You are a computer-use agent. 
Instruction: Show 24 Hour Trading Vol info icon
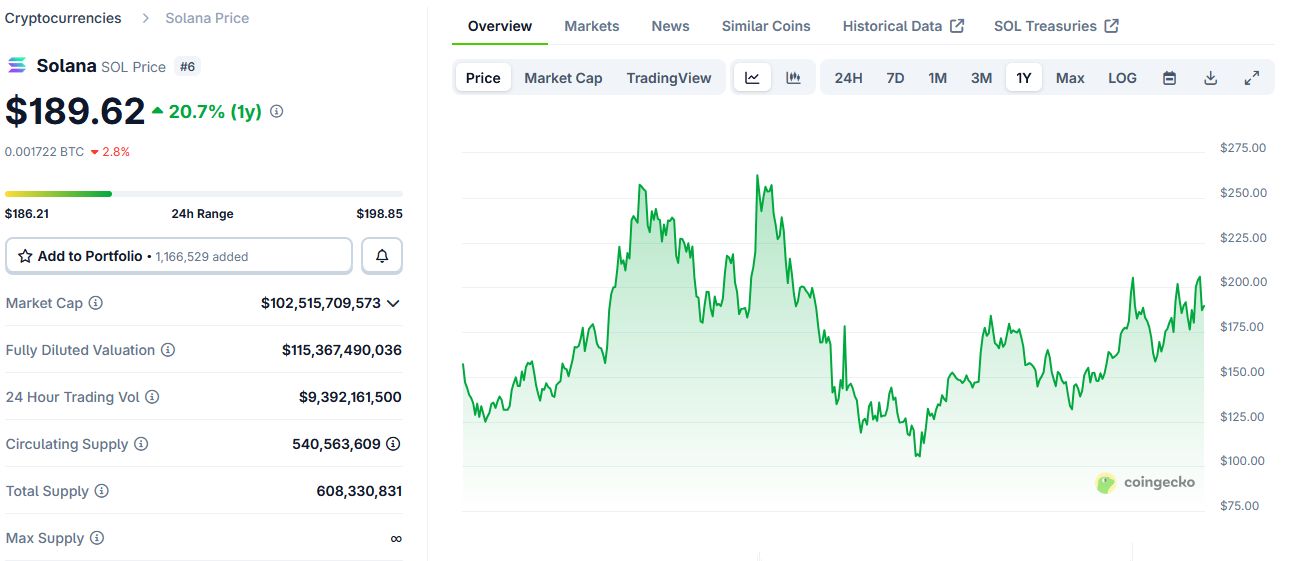152,397
